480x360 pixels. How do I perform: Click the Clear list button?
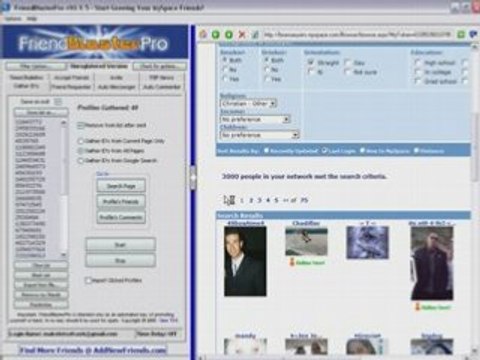tap(41, 266)
